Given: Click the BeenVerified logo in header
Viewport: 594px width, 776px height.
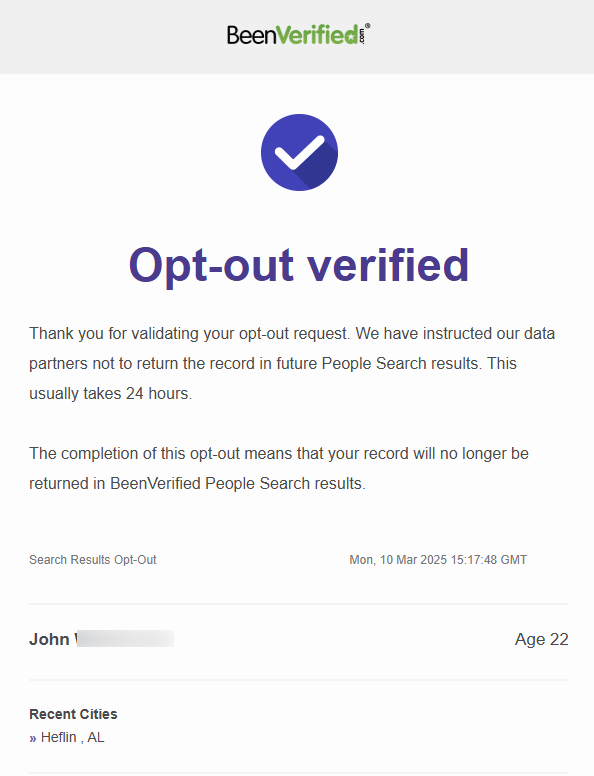Looking at the screenshot, I should 298,35.
